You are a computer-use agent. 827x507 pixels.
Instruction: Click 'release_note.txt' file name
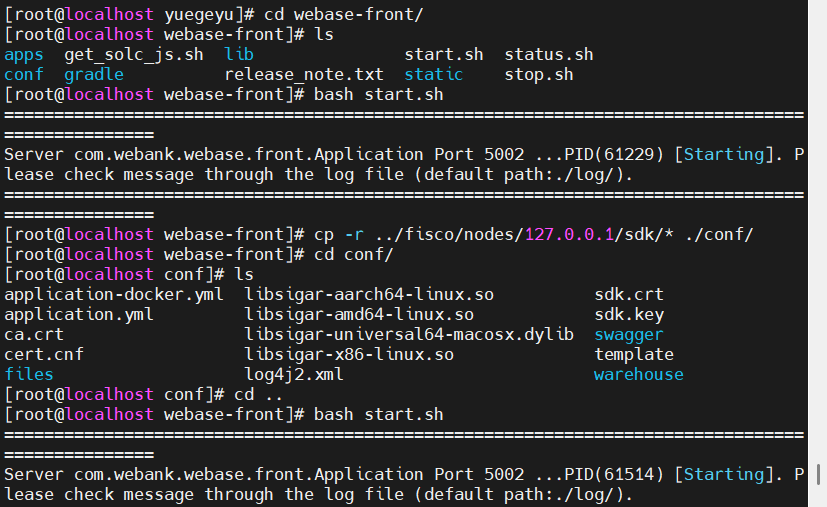click(304, 75)
